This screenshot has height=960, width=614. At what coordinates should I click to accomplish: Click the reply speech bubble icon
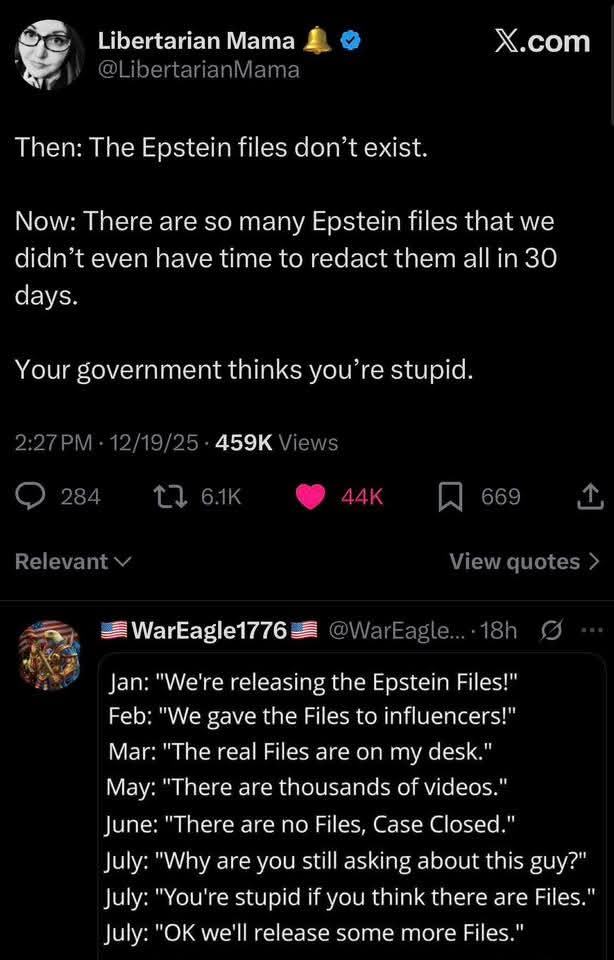click(33, 496)
